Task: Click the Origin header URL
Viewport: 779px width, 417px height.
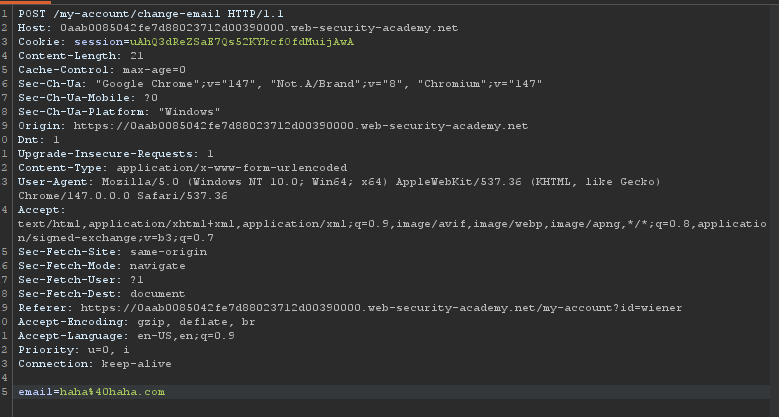Action: pos(301,126)
